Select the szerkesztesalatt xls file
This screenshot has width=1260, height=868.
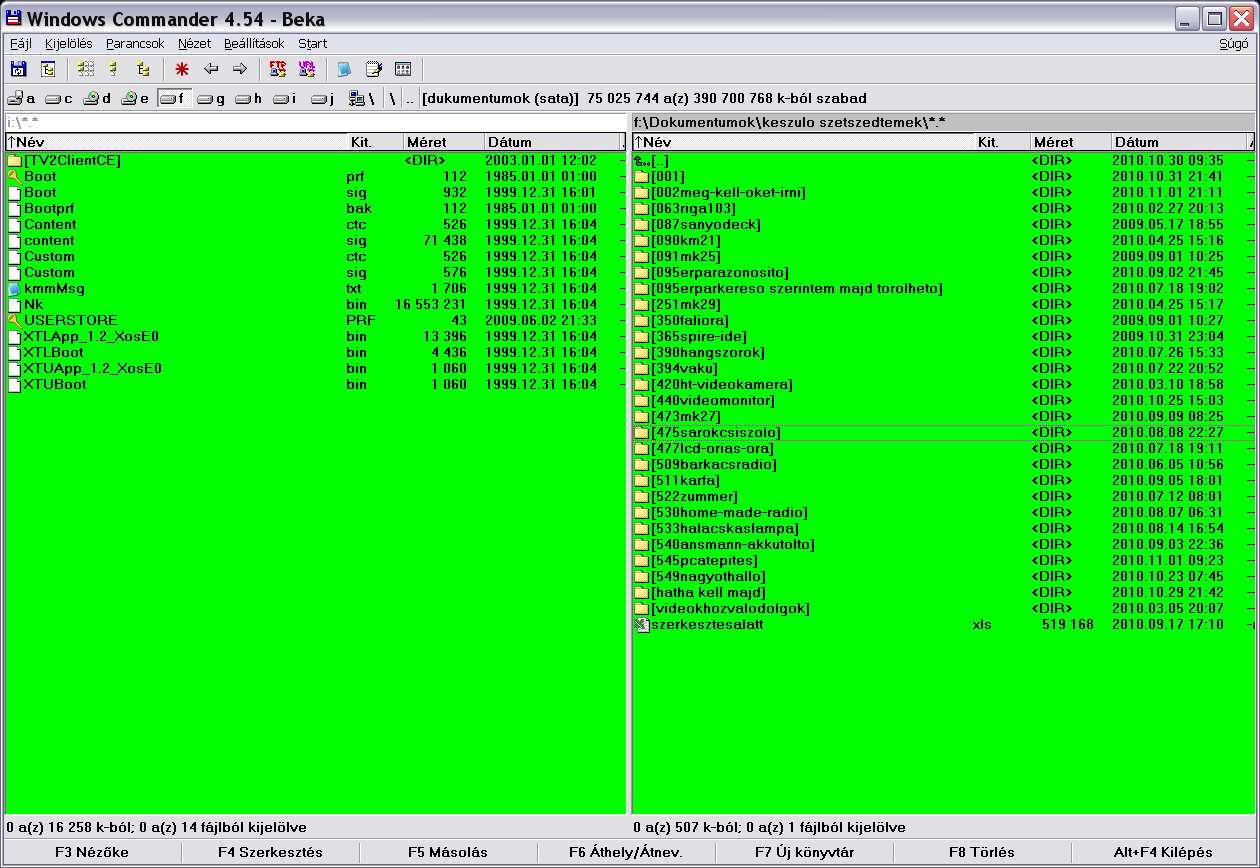tap(706, 625)
